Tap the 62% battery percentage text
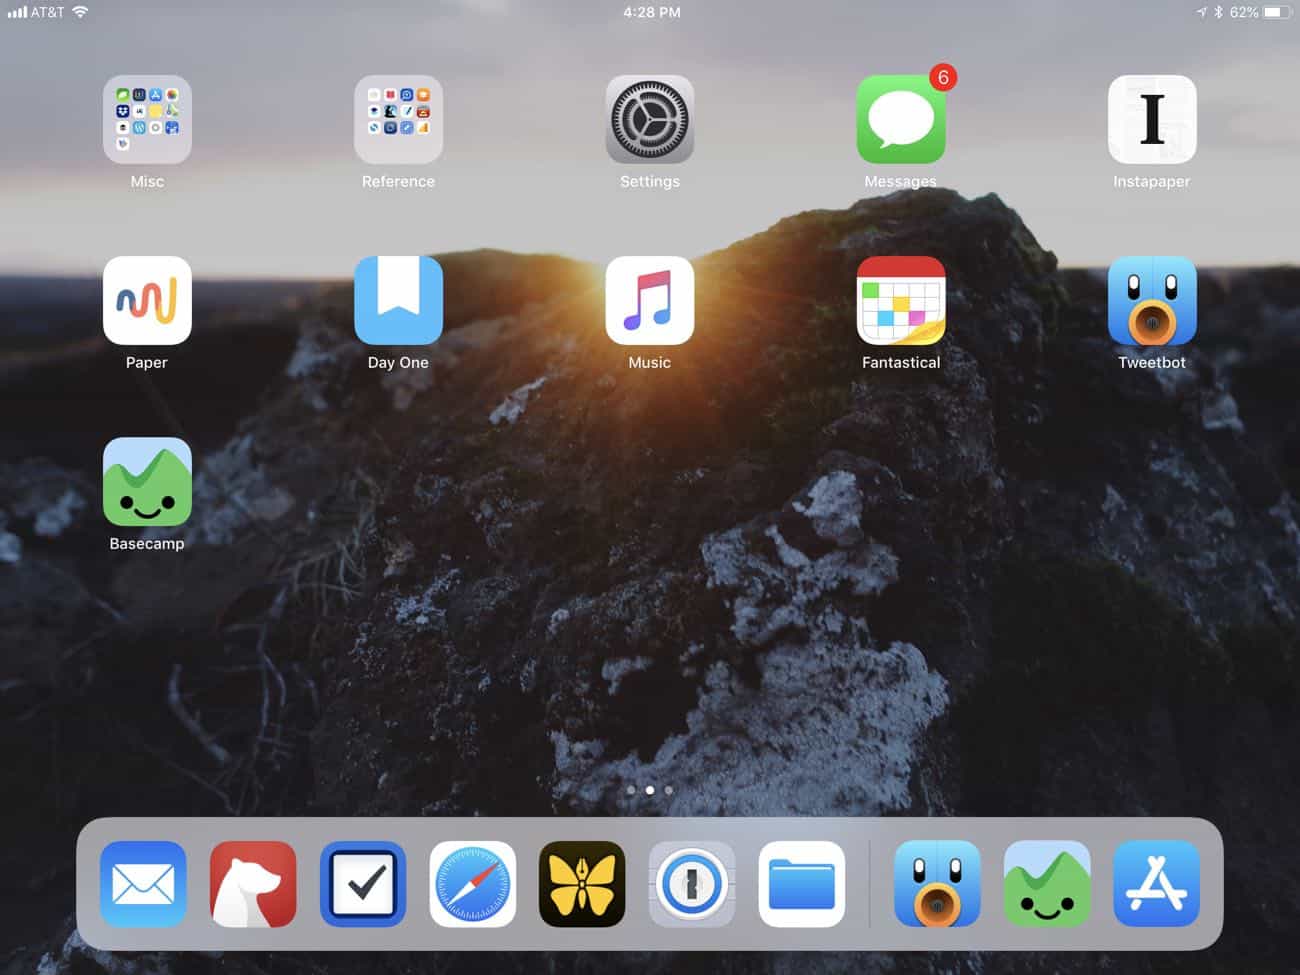Viewport: 1300px width, 975px height. pyautogui.click(x=1244, y=12)
